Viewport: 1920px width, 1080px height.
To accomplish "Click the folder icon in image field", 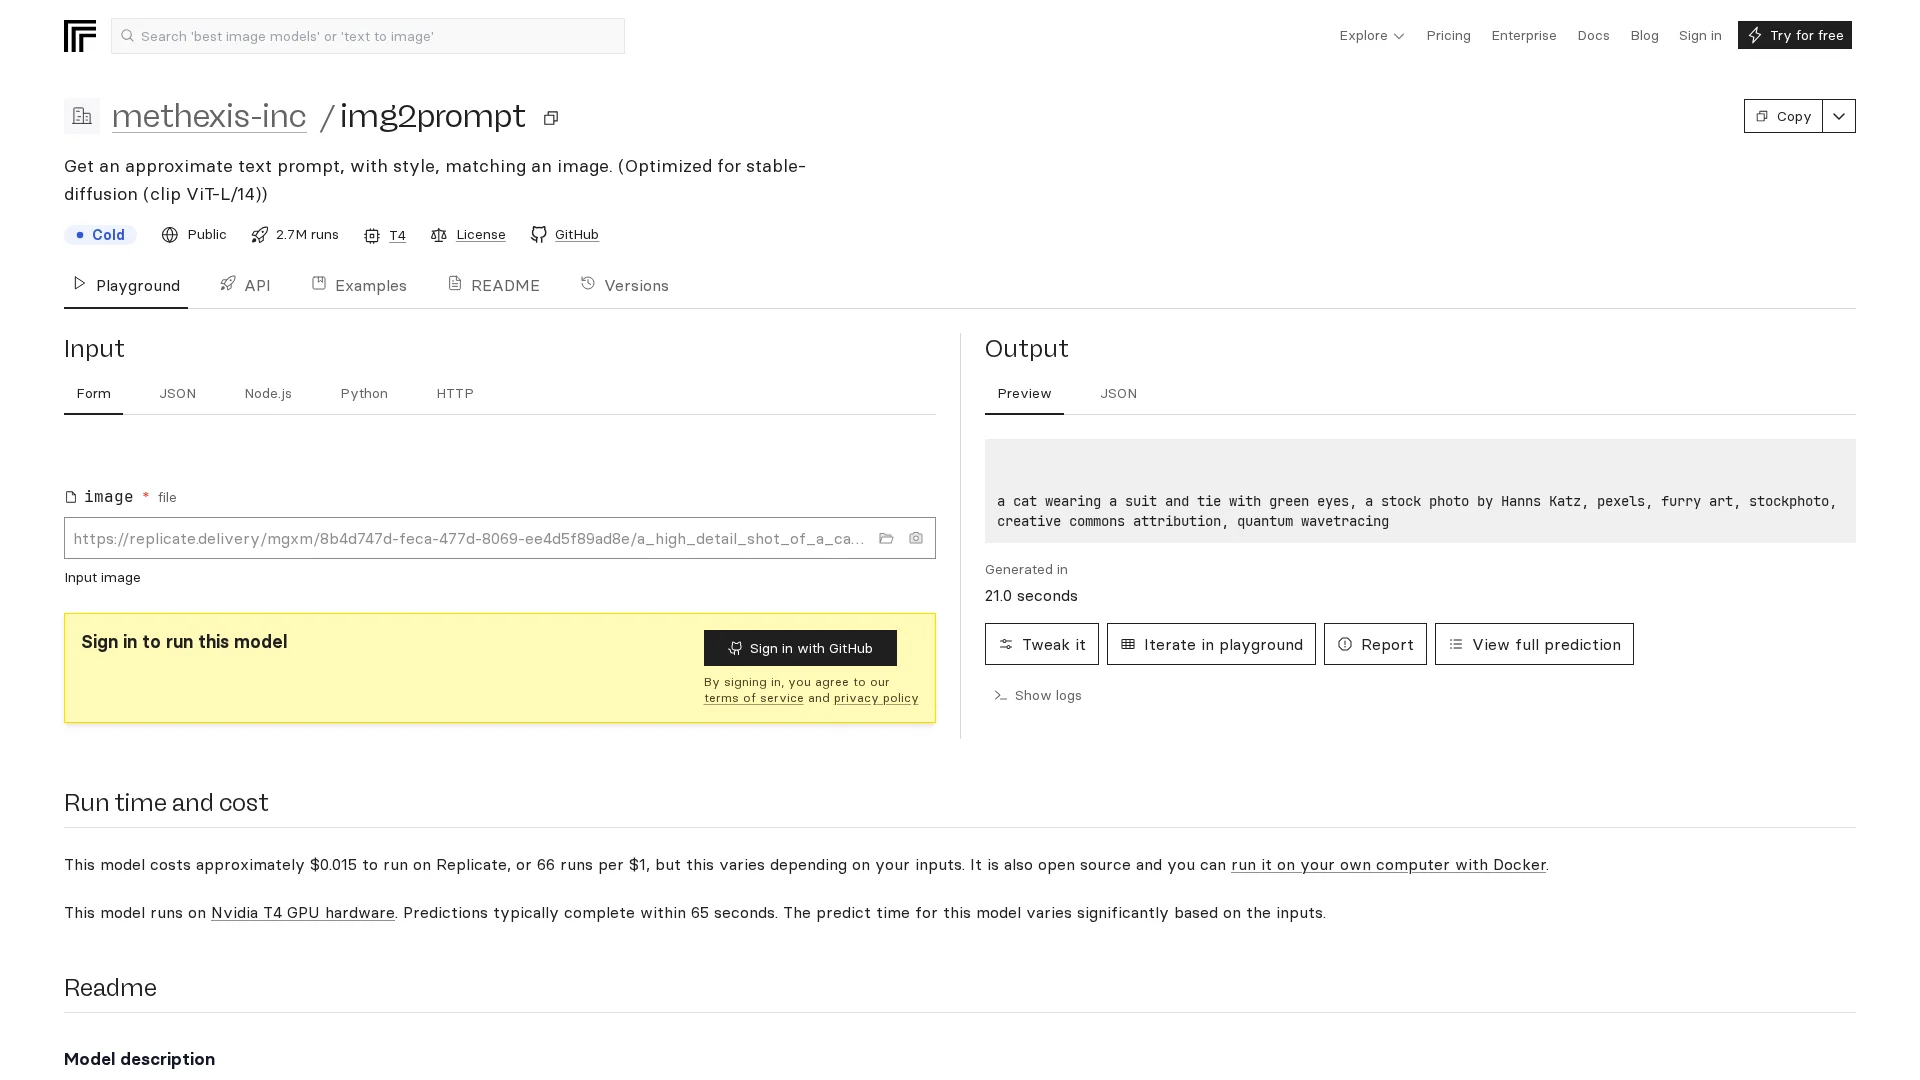I will point(886,538).
